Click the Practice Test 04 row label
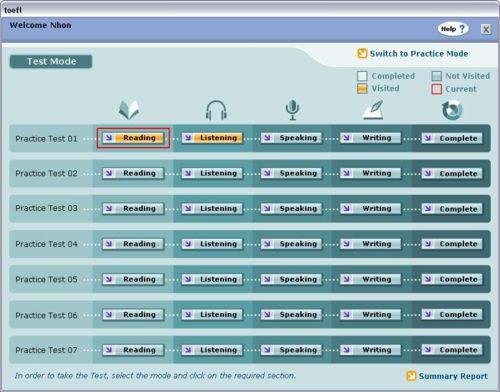The image size is (500, 392). pyautogui.click(x=46, y=244)
